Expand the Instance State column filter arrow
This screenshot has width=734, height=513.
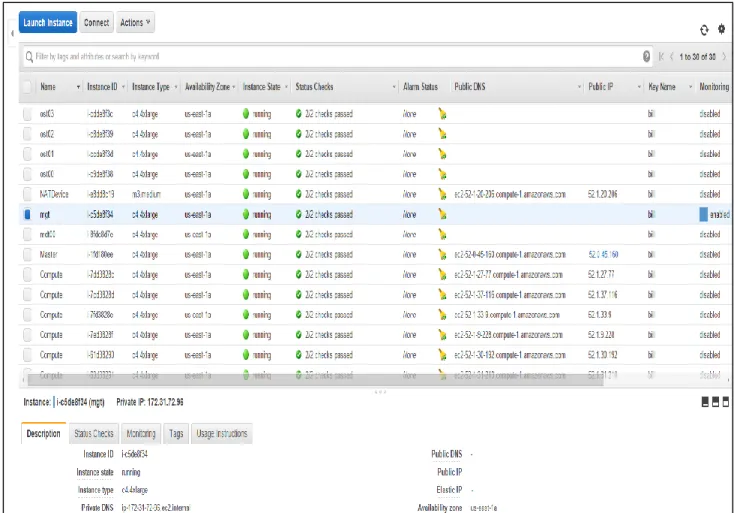(x=286, y=87)
